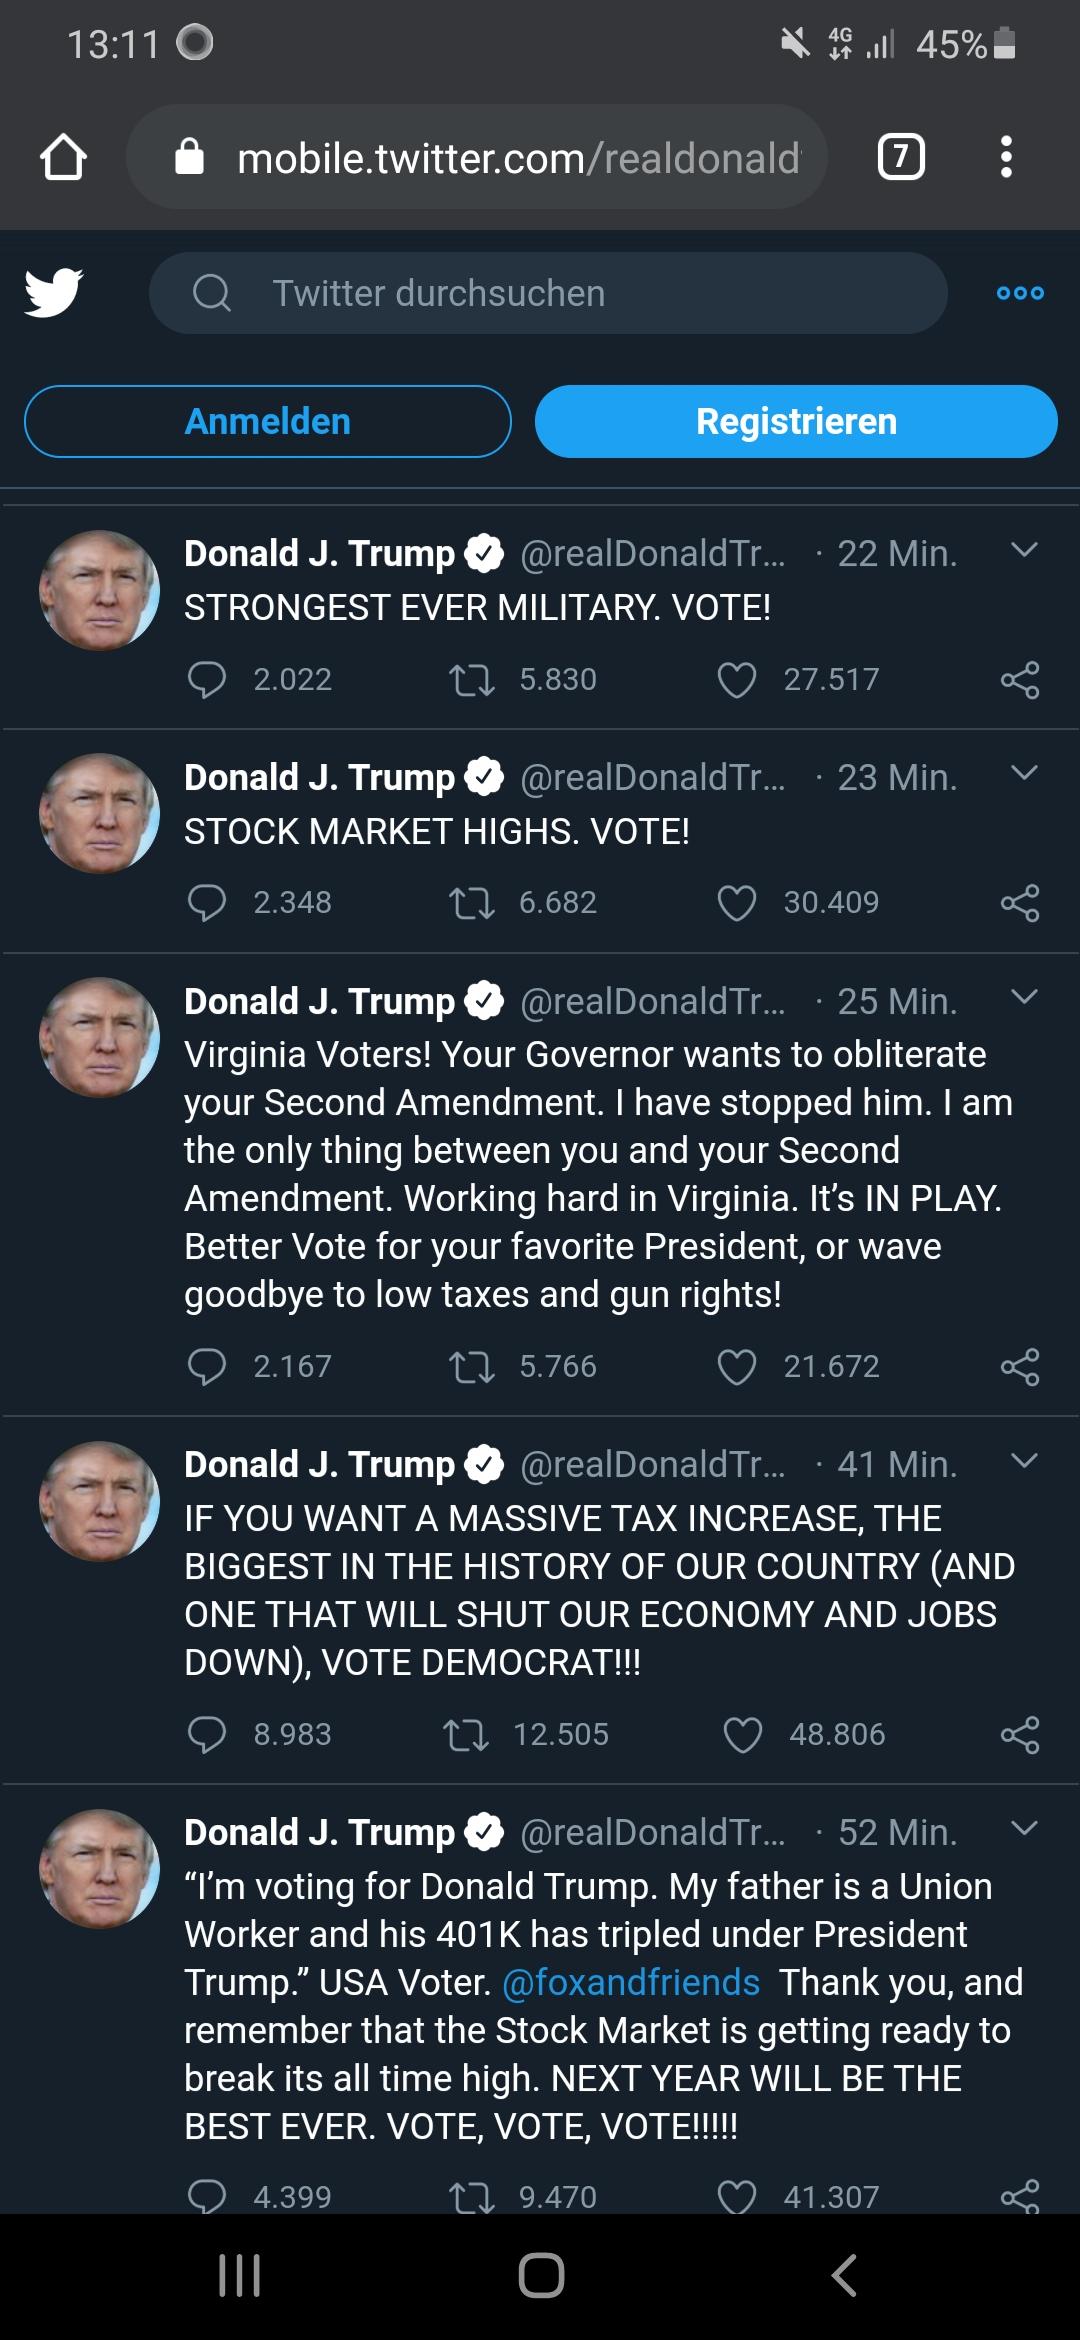Open the browser tab switcher showing 7
1080x2340 pixels.
[x=901, y=157]
